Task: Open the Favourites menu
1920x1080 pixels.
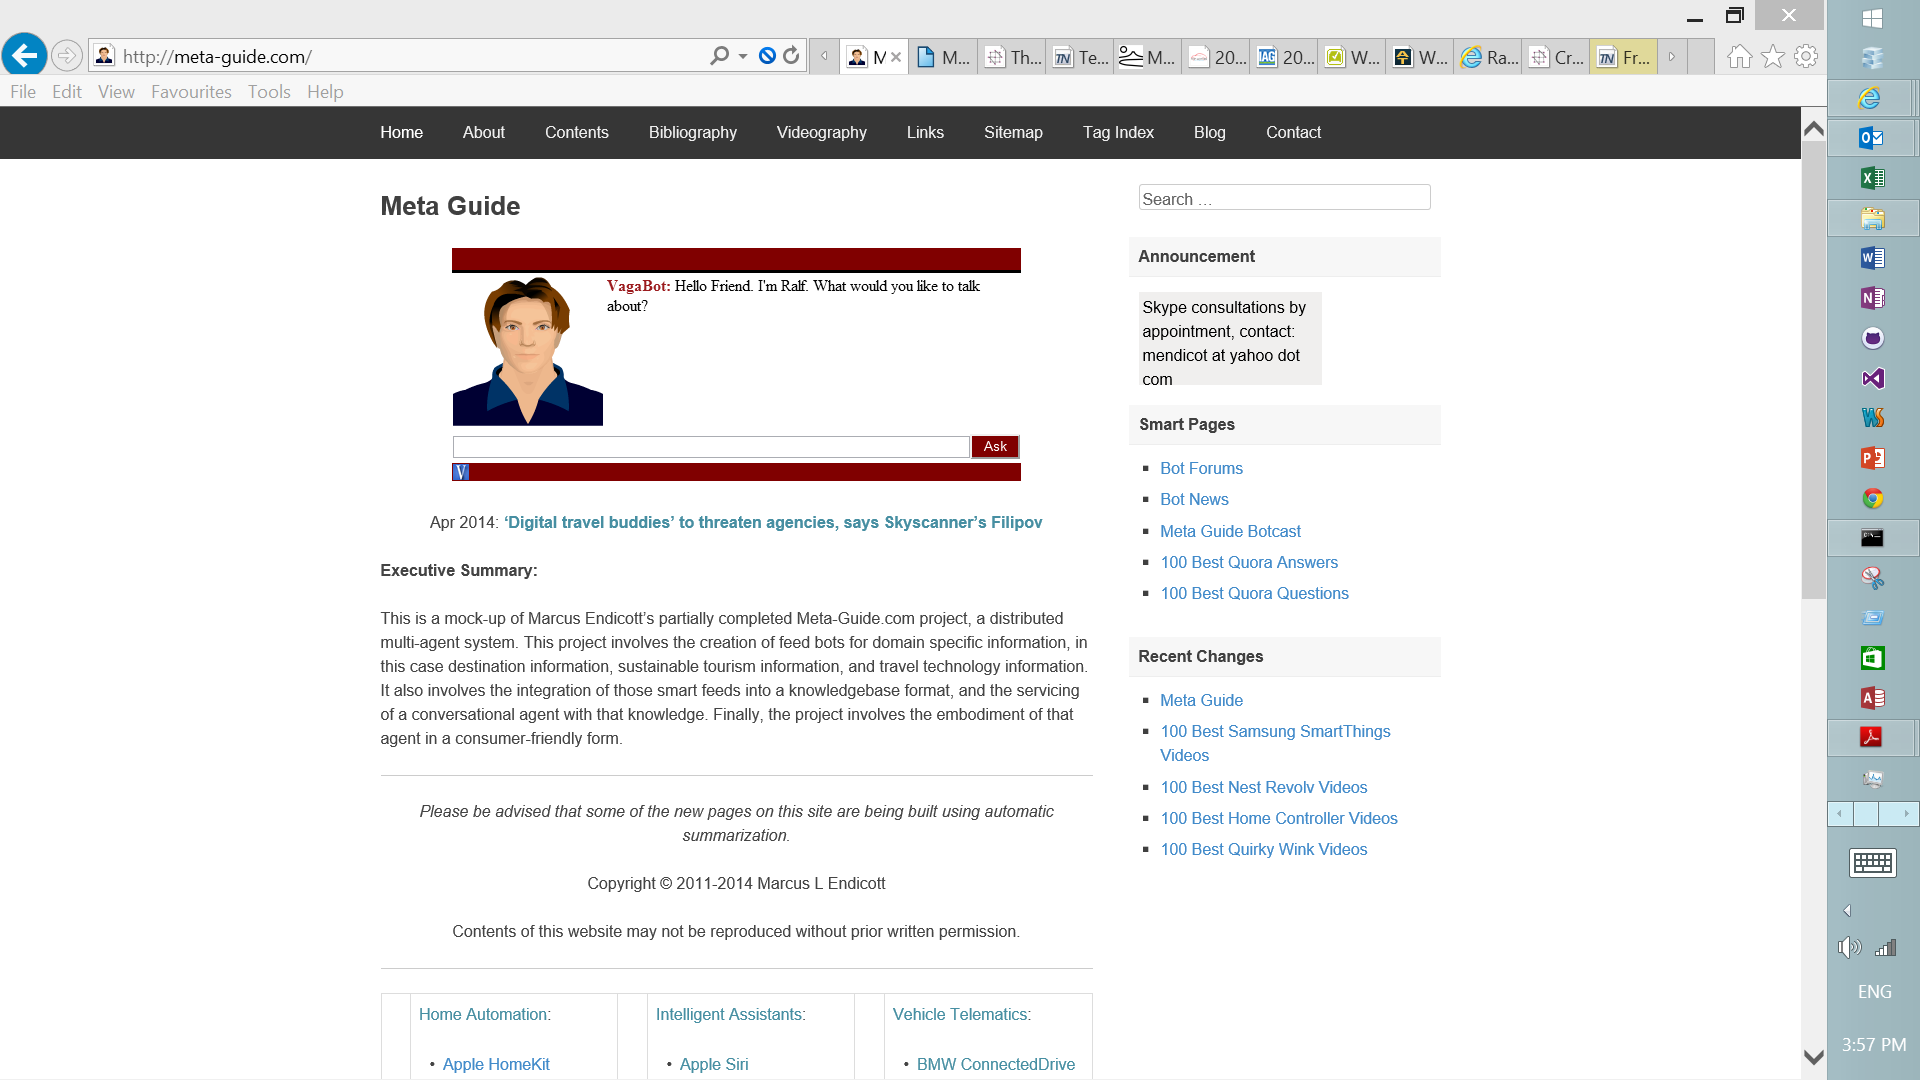Action: (191, 92)
